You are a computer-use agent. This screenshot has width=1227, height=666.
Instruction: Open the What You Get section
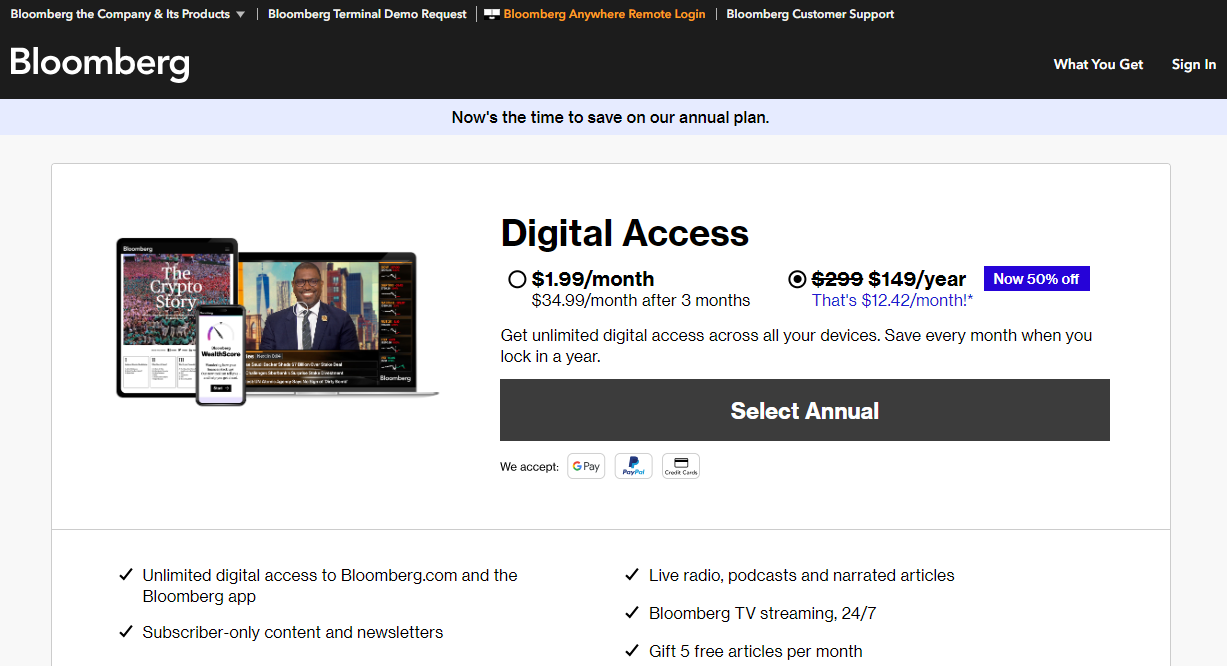pos(1098,64)
